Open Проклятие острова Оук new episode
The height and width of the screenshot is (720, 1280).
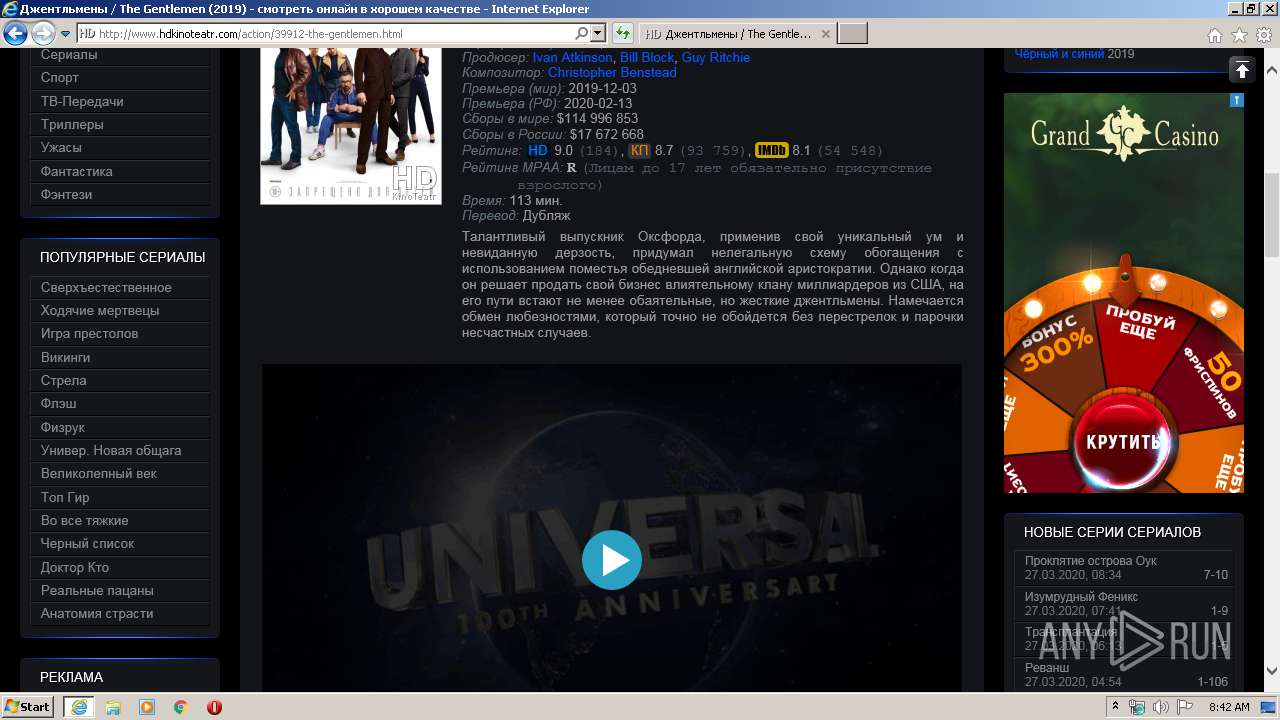pyautogui.click(x=1124, y=567)
